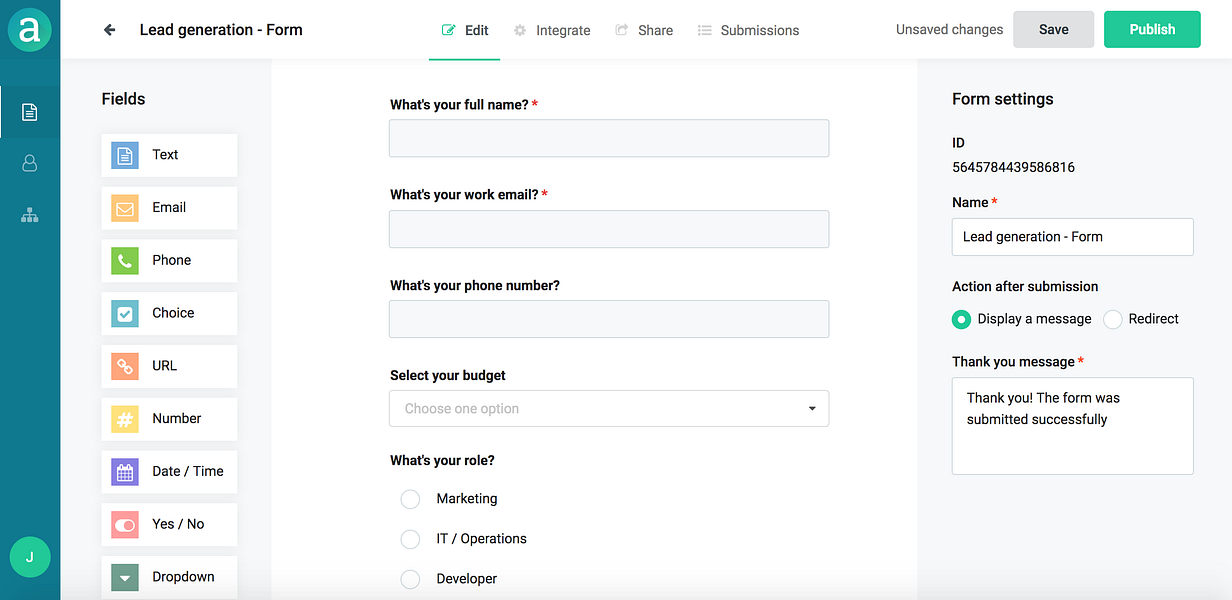This screenshot has height=600, width=1232.
Task: Click the phone number input box
Action: coord(609,319)
